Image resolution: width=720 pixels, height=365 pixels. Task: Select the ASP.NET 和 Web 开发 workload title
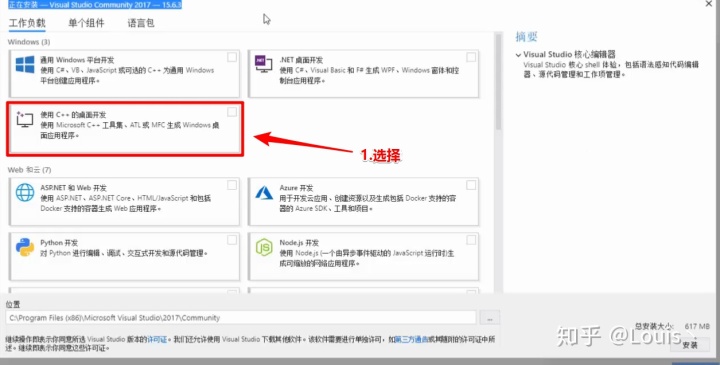click(x=73, y=188)
